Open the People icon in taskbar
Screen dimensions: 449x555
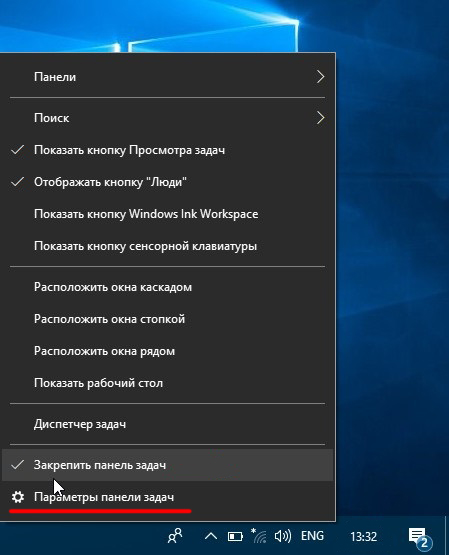pyautogui.click(x=175, y=536)
